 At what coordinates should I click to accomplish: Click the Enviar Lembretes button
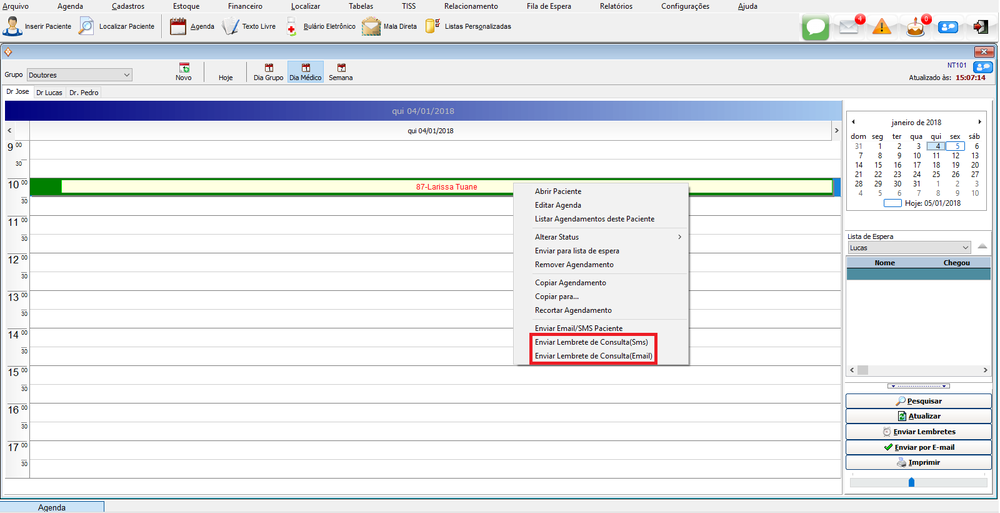click(918, 431)
